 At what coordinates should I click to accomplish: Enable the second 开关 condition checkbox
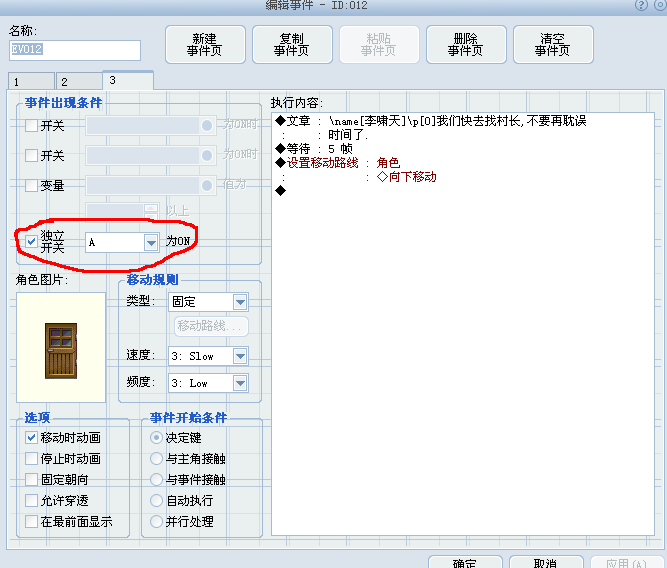tap(31, 155)
